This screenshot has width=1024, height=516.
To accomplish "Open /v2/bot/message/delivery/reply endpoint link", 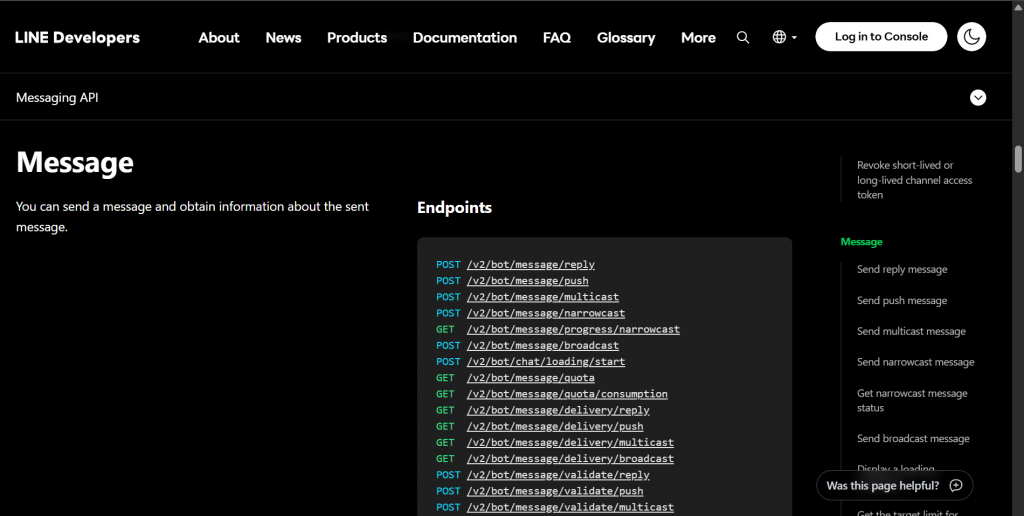I will [x=558, y=410].
